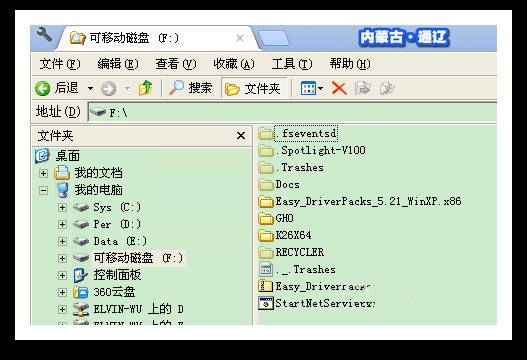Close the 文件夹 side panel
The image size is (527, 360).
pyautogui.click(x=241, y=136)
